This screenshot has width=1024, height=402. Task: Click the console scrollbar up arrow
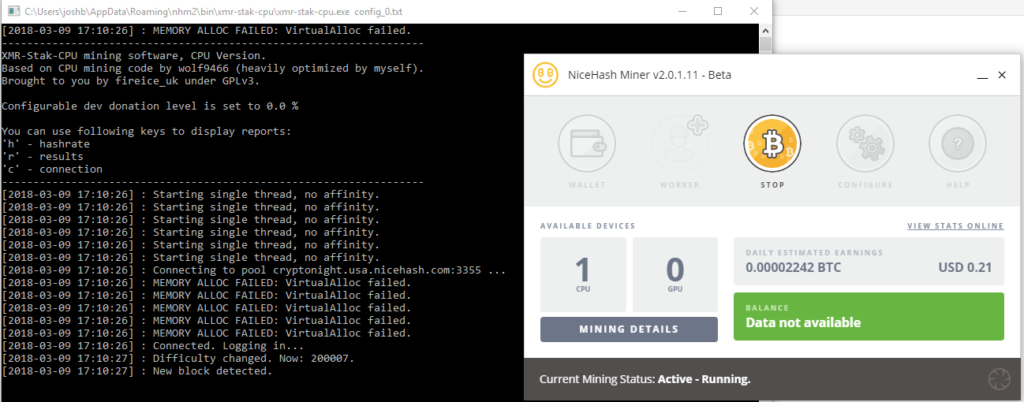765,30
